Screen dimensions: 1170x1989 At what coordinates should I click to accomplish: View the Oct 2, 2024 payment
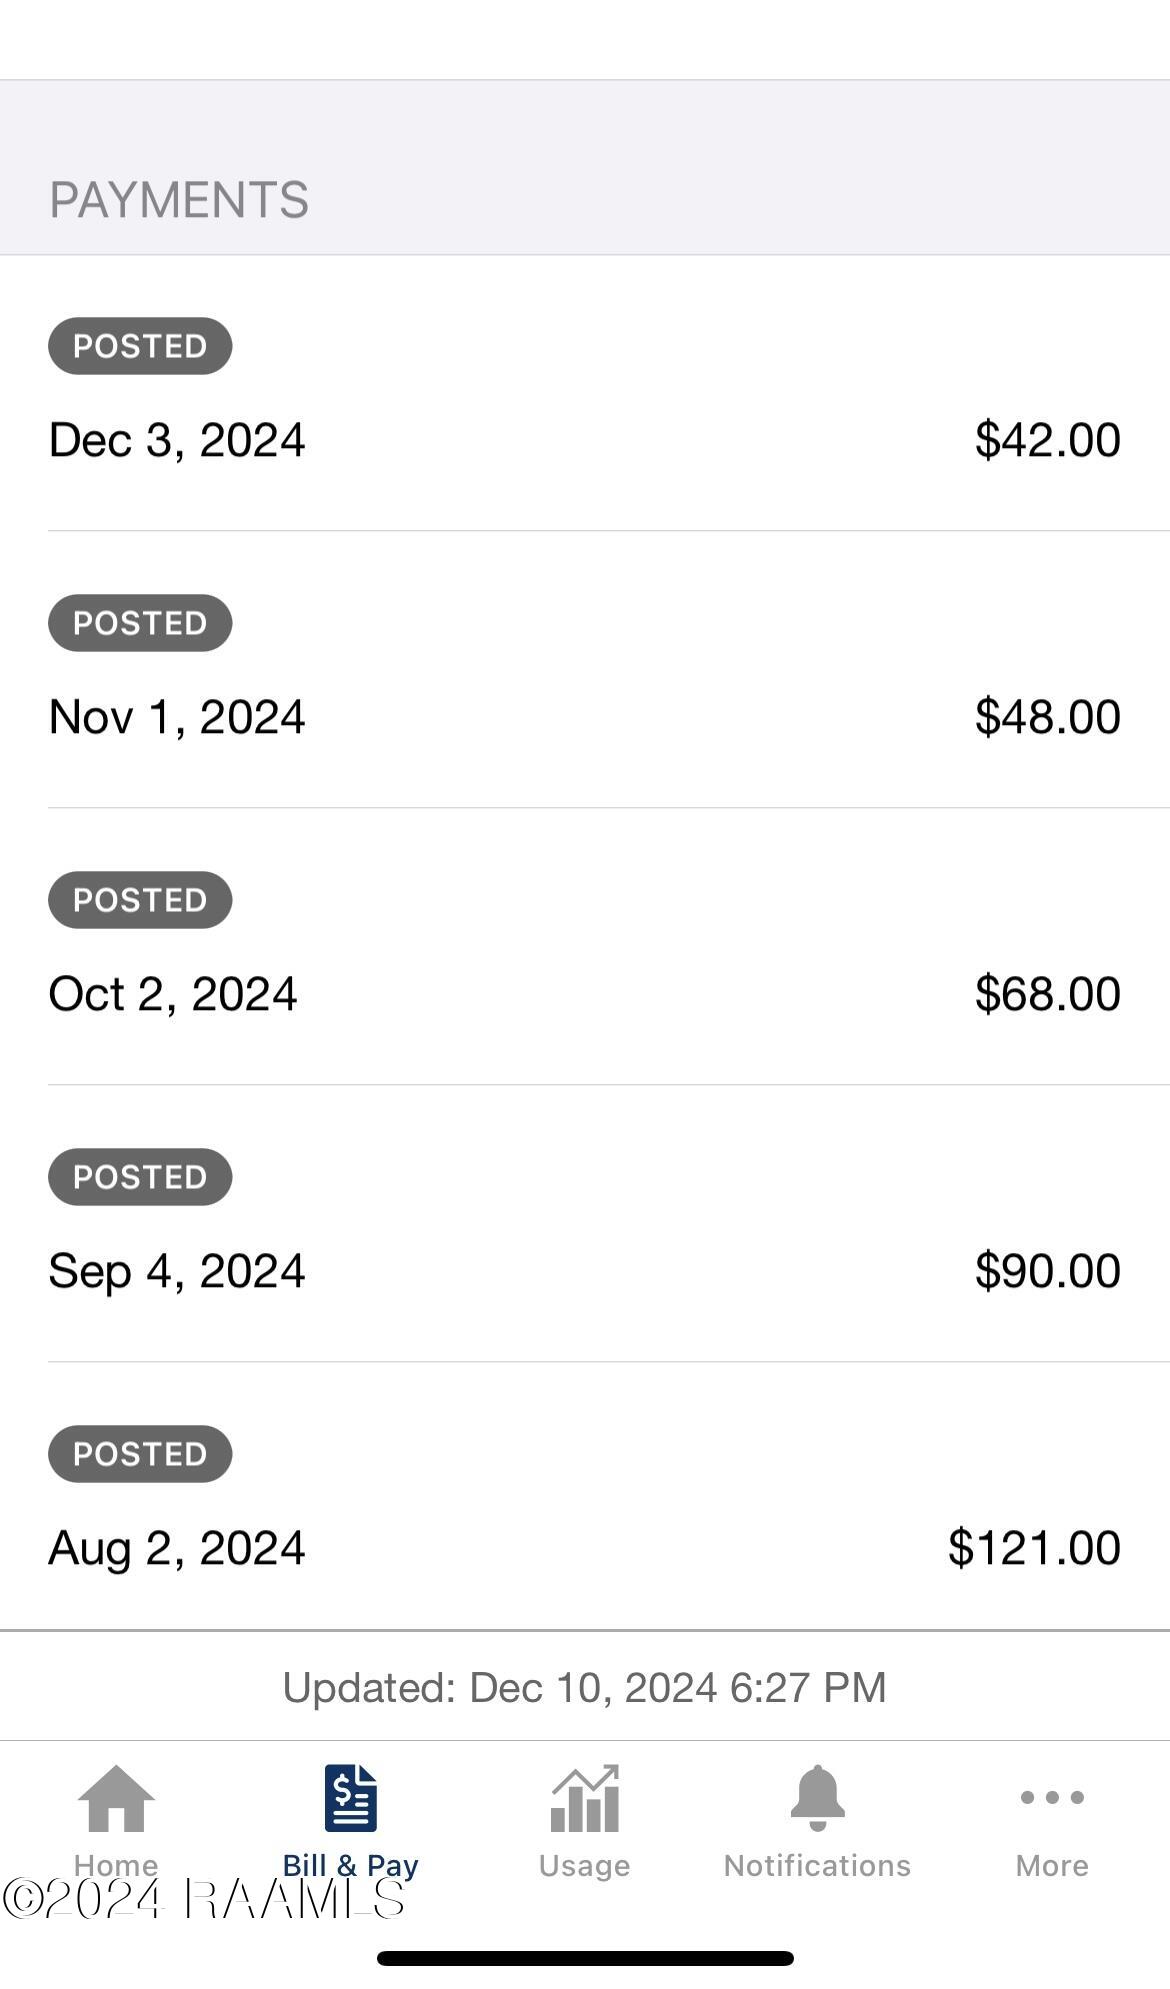click(173, 994)
